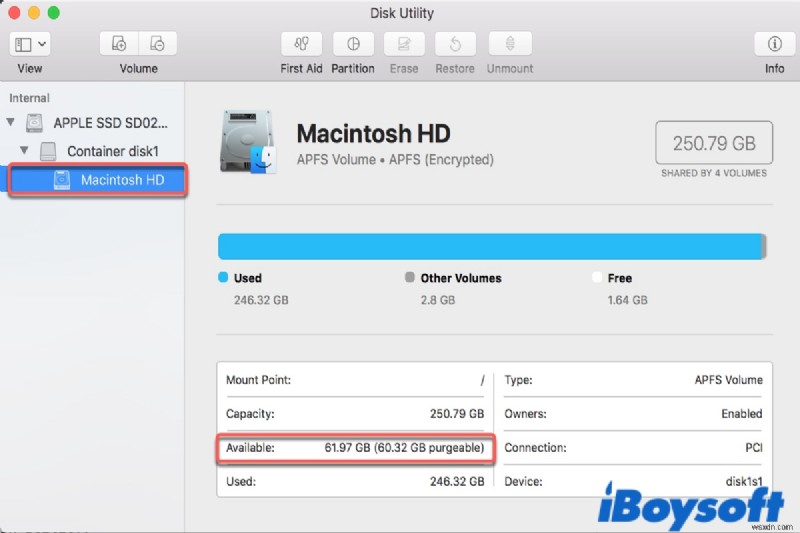Screen dimensions: 800x533
Task: Click the Device disk1s1 row
Action: click(633, 481)
